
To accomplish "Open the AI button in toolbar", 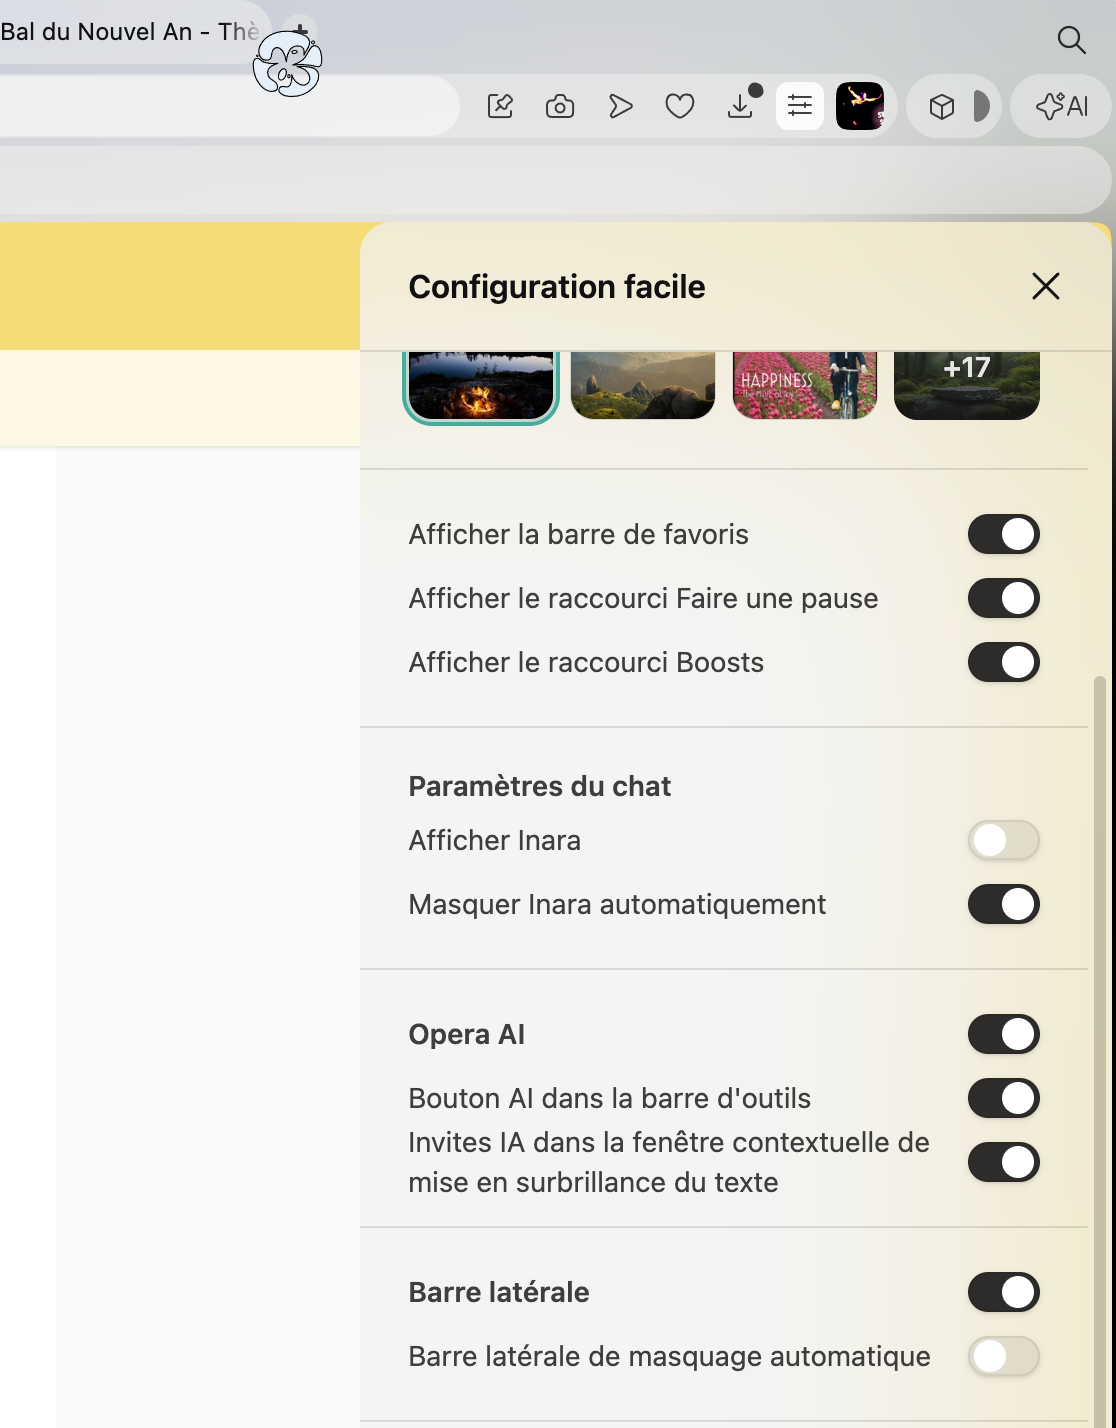I will [1062, 106].
